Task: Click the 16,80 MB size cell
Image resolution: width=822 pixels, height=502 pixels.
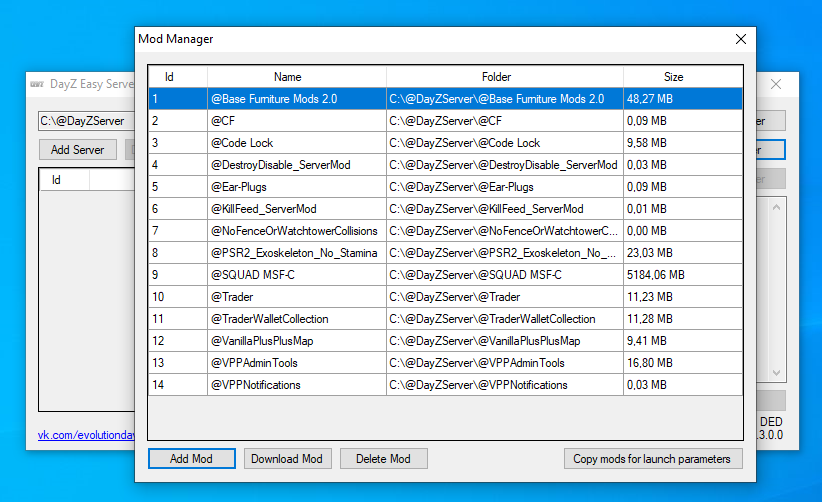Action: coord(683,363)
